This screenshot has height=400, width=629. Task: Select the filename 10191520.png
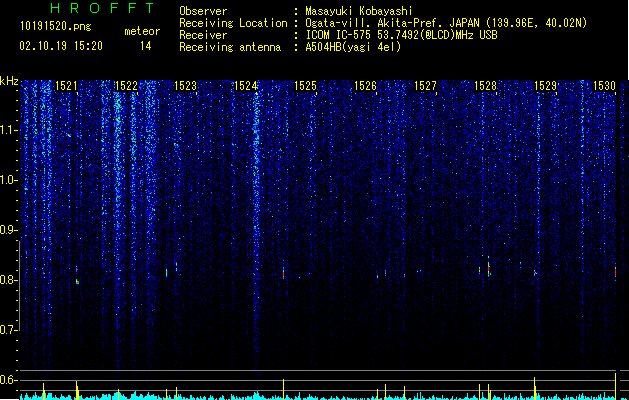pyautogui.click(x=55, y=27)
